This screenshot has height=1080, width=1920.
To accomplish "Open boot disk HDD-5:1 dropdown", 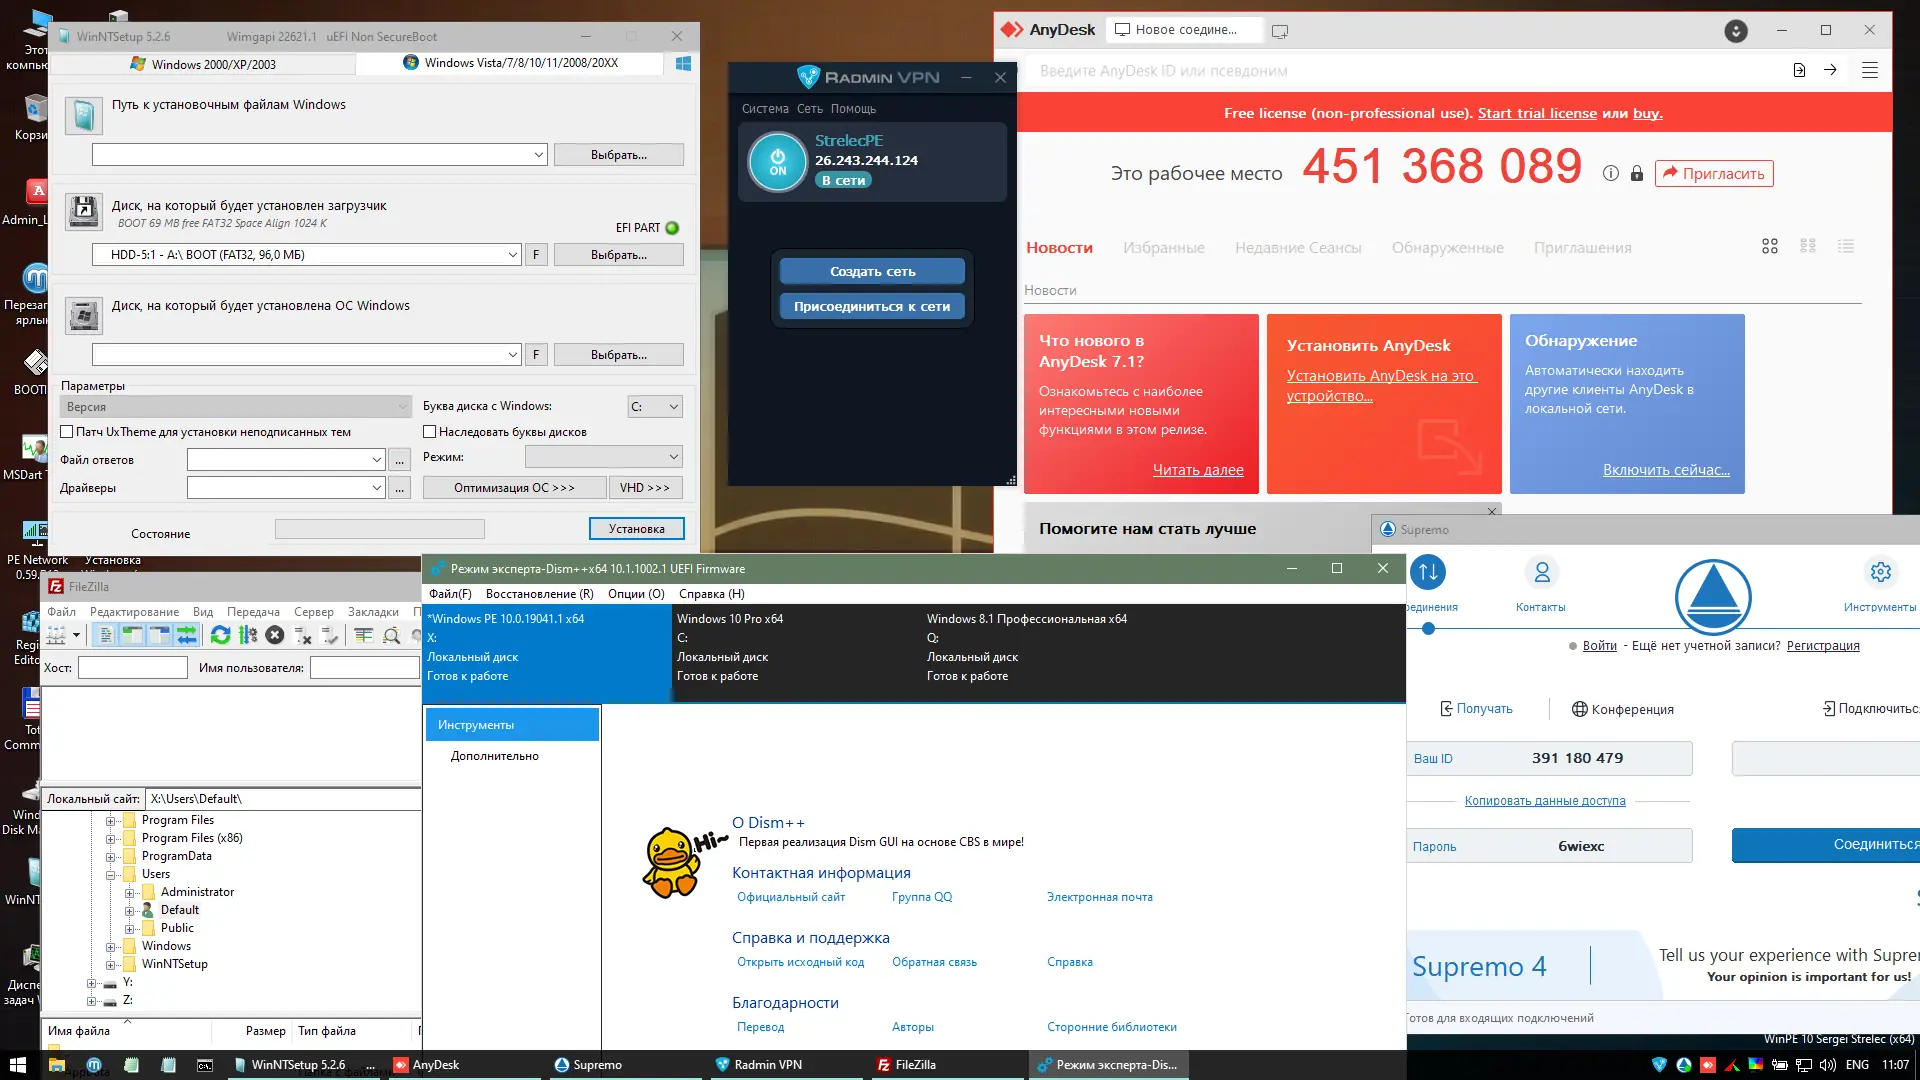I will point(512,255).
